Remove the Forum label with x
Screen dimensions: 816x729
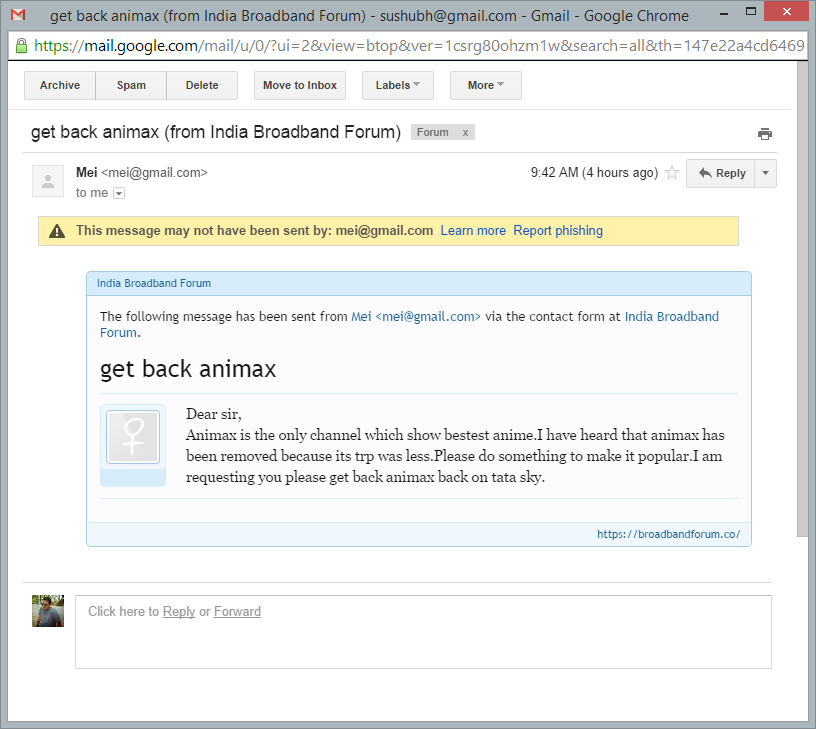(465, 133)
